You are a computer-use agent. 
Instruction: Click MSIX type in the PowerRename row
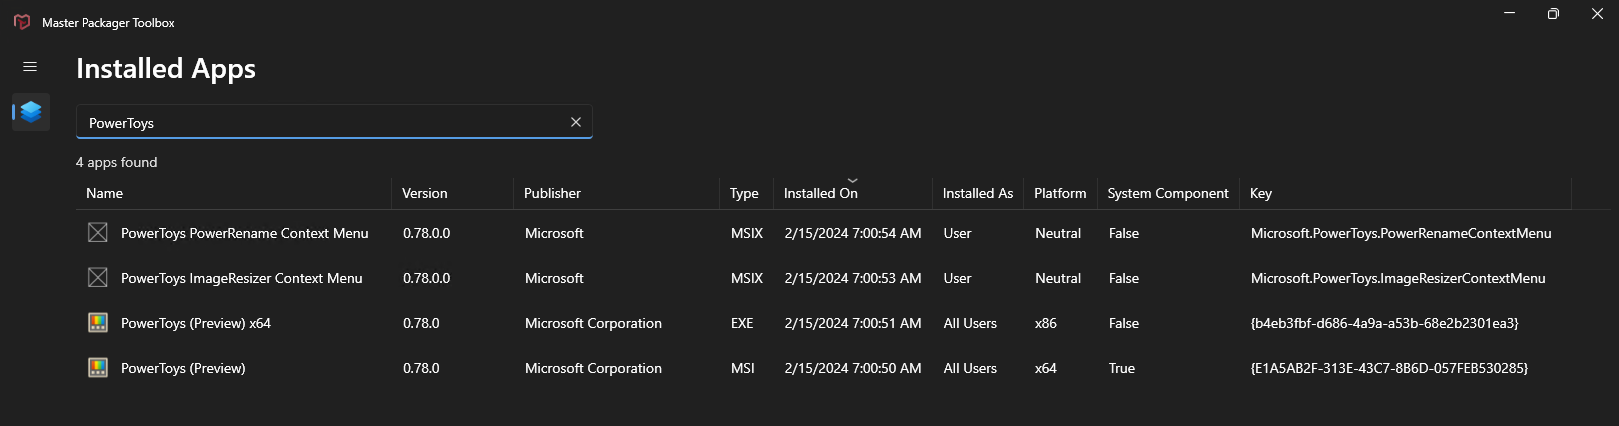(x=747, y=233)
